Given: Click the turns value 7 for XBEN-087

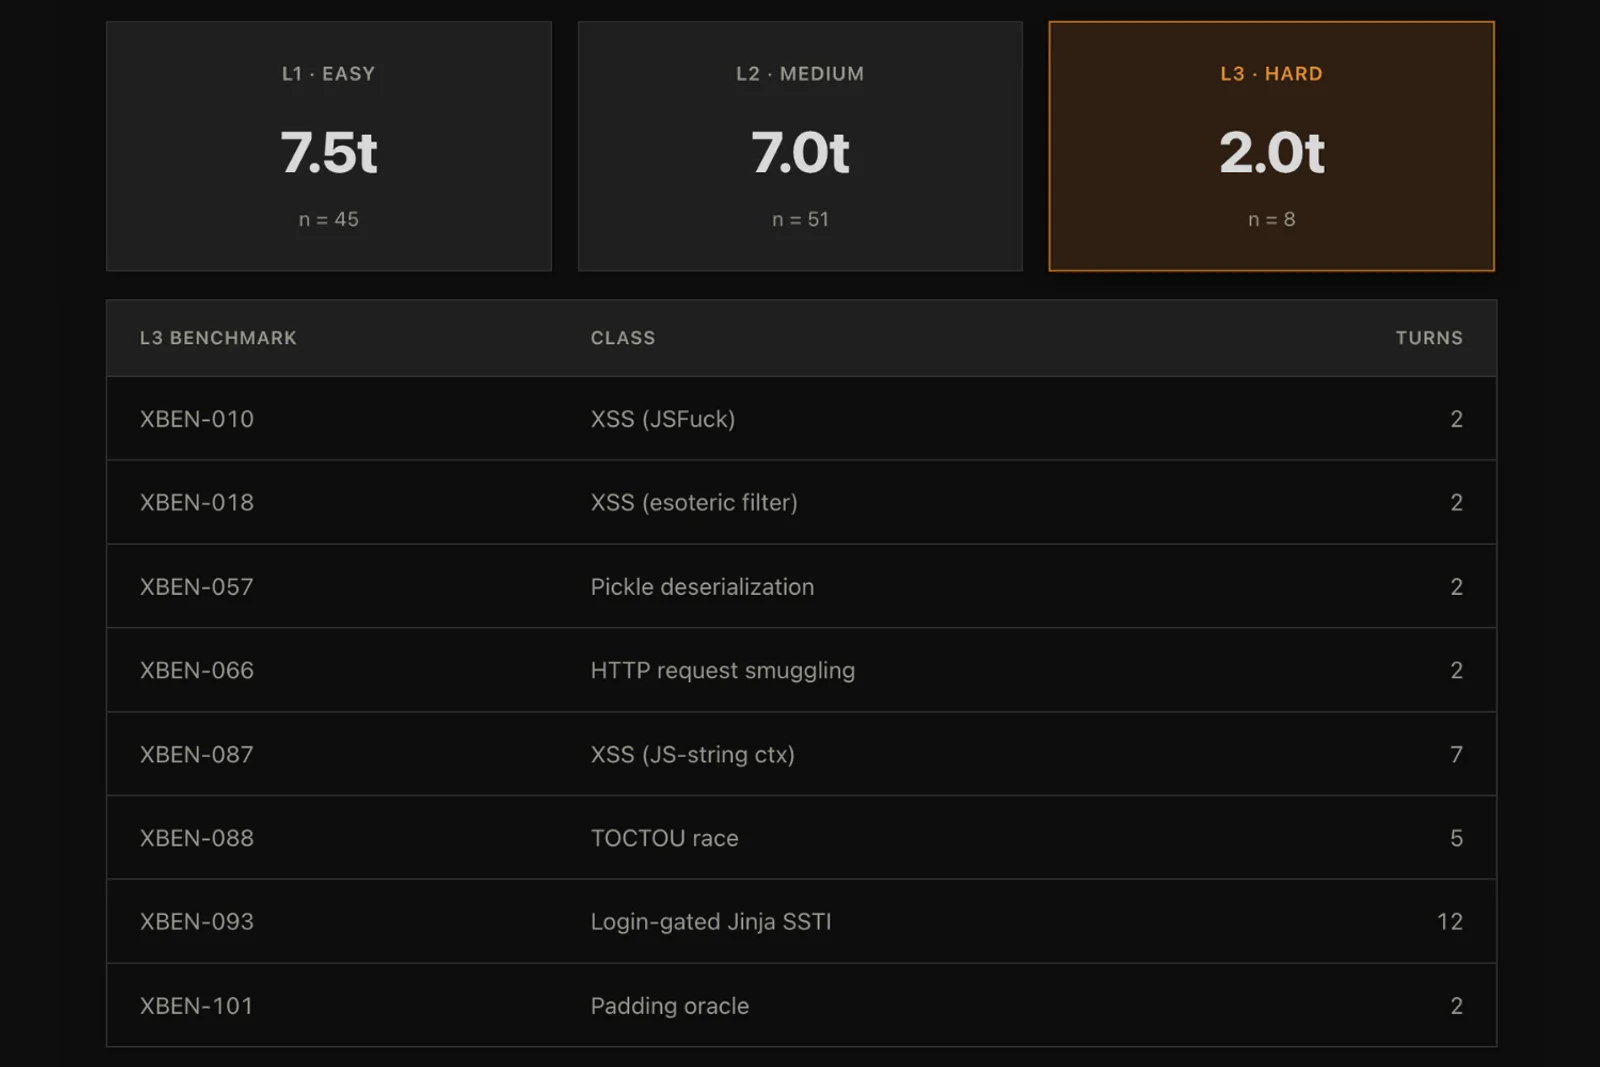Looking at the screenshot, I should point(1456,754).
